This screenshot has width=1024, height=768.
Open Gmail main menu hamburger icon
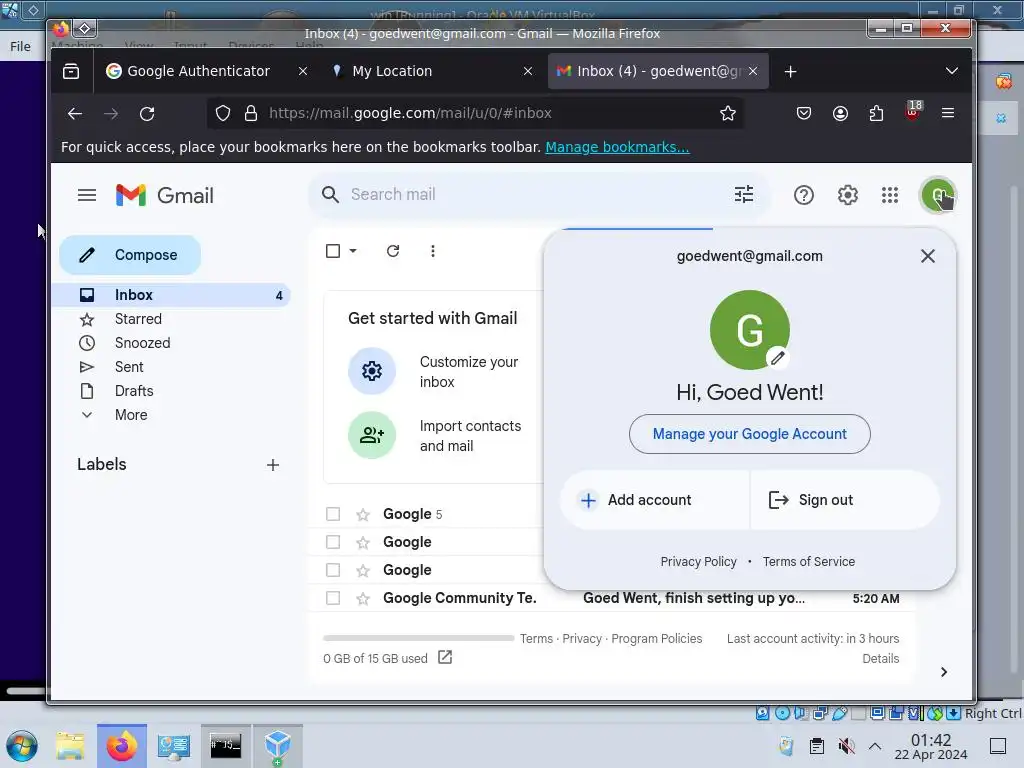(x=87, y=195)
